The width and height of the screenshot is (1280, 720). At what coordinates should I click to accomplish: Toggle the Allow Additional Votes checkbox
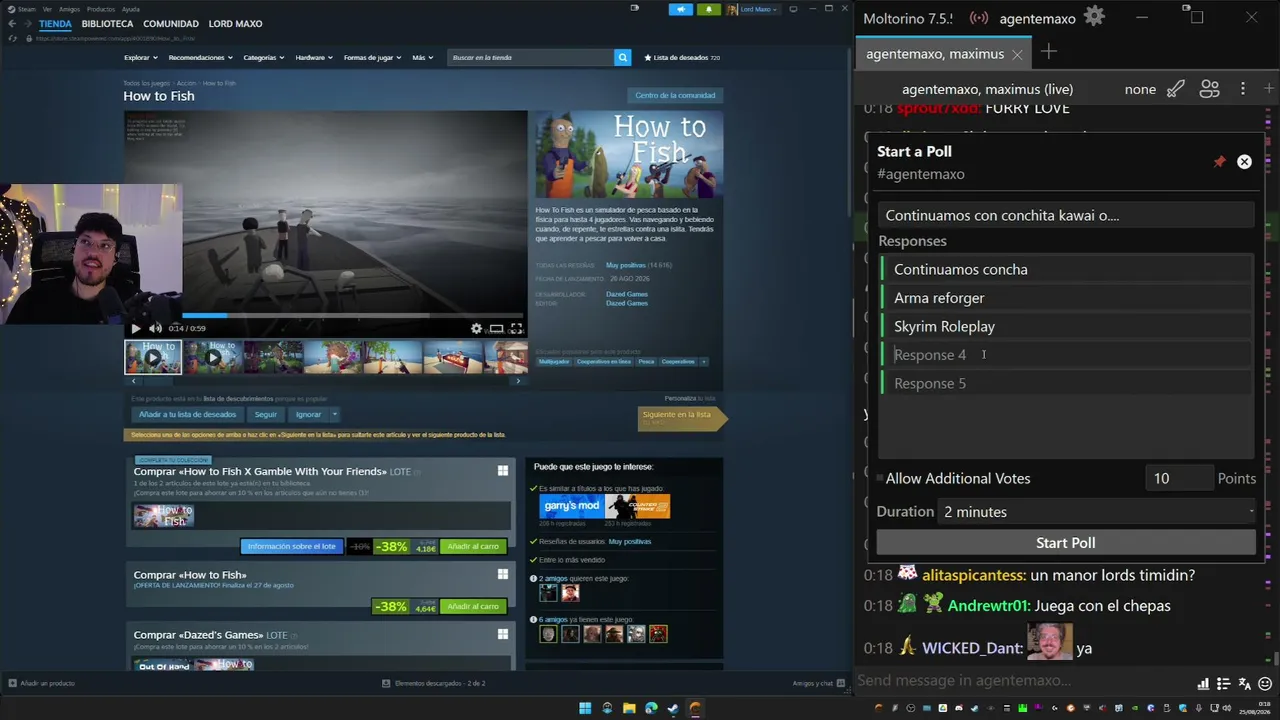(880, 479)
